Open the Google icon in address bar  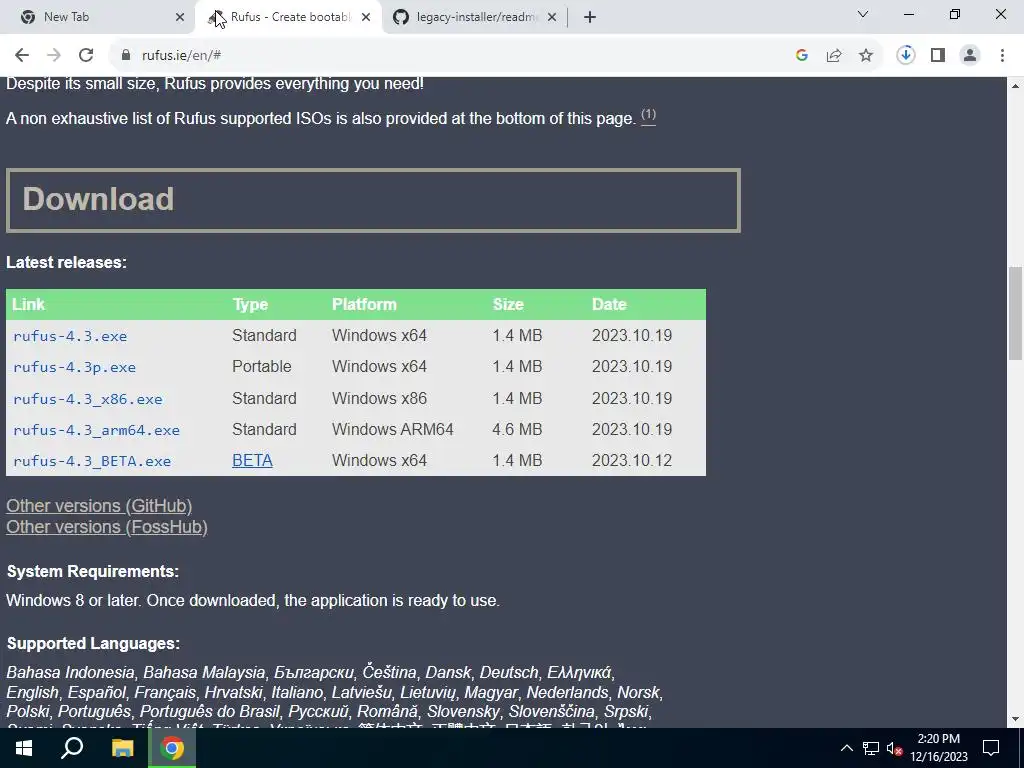802,56
